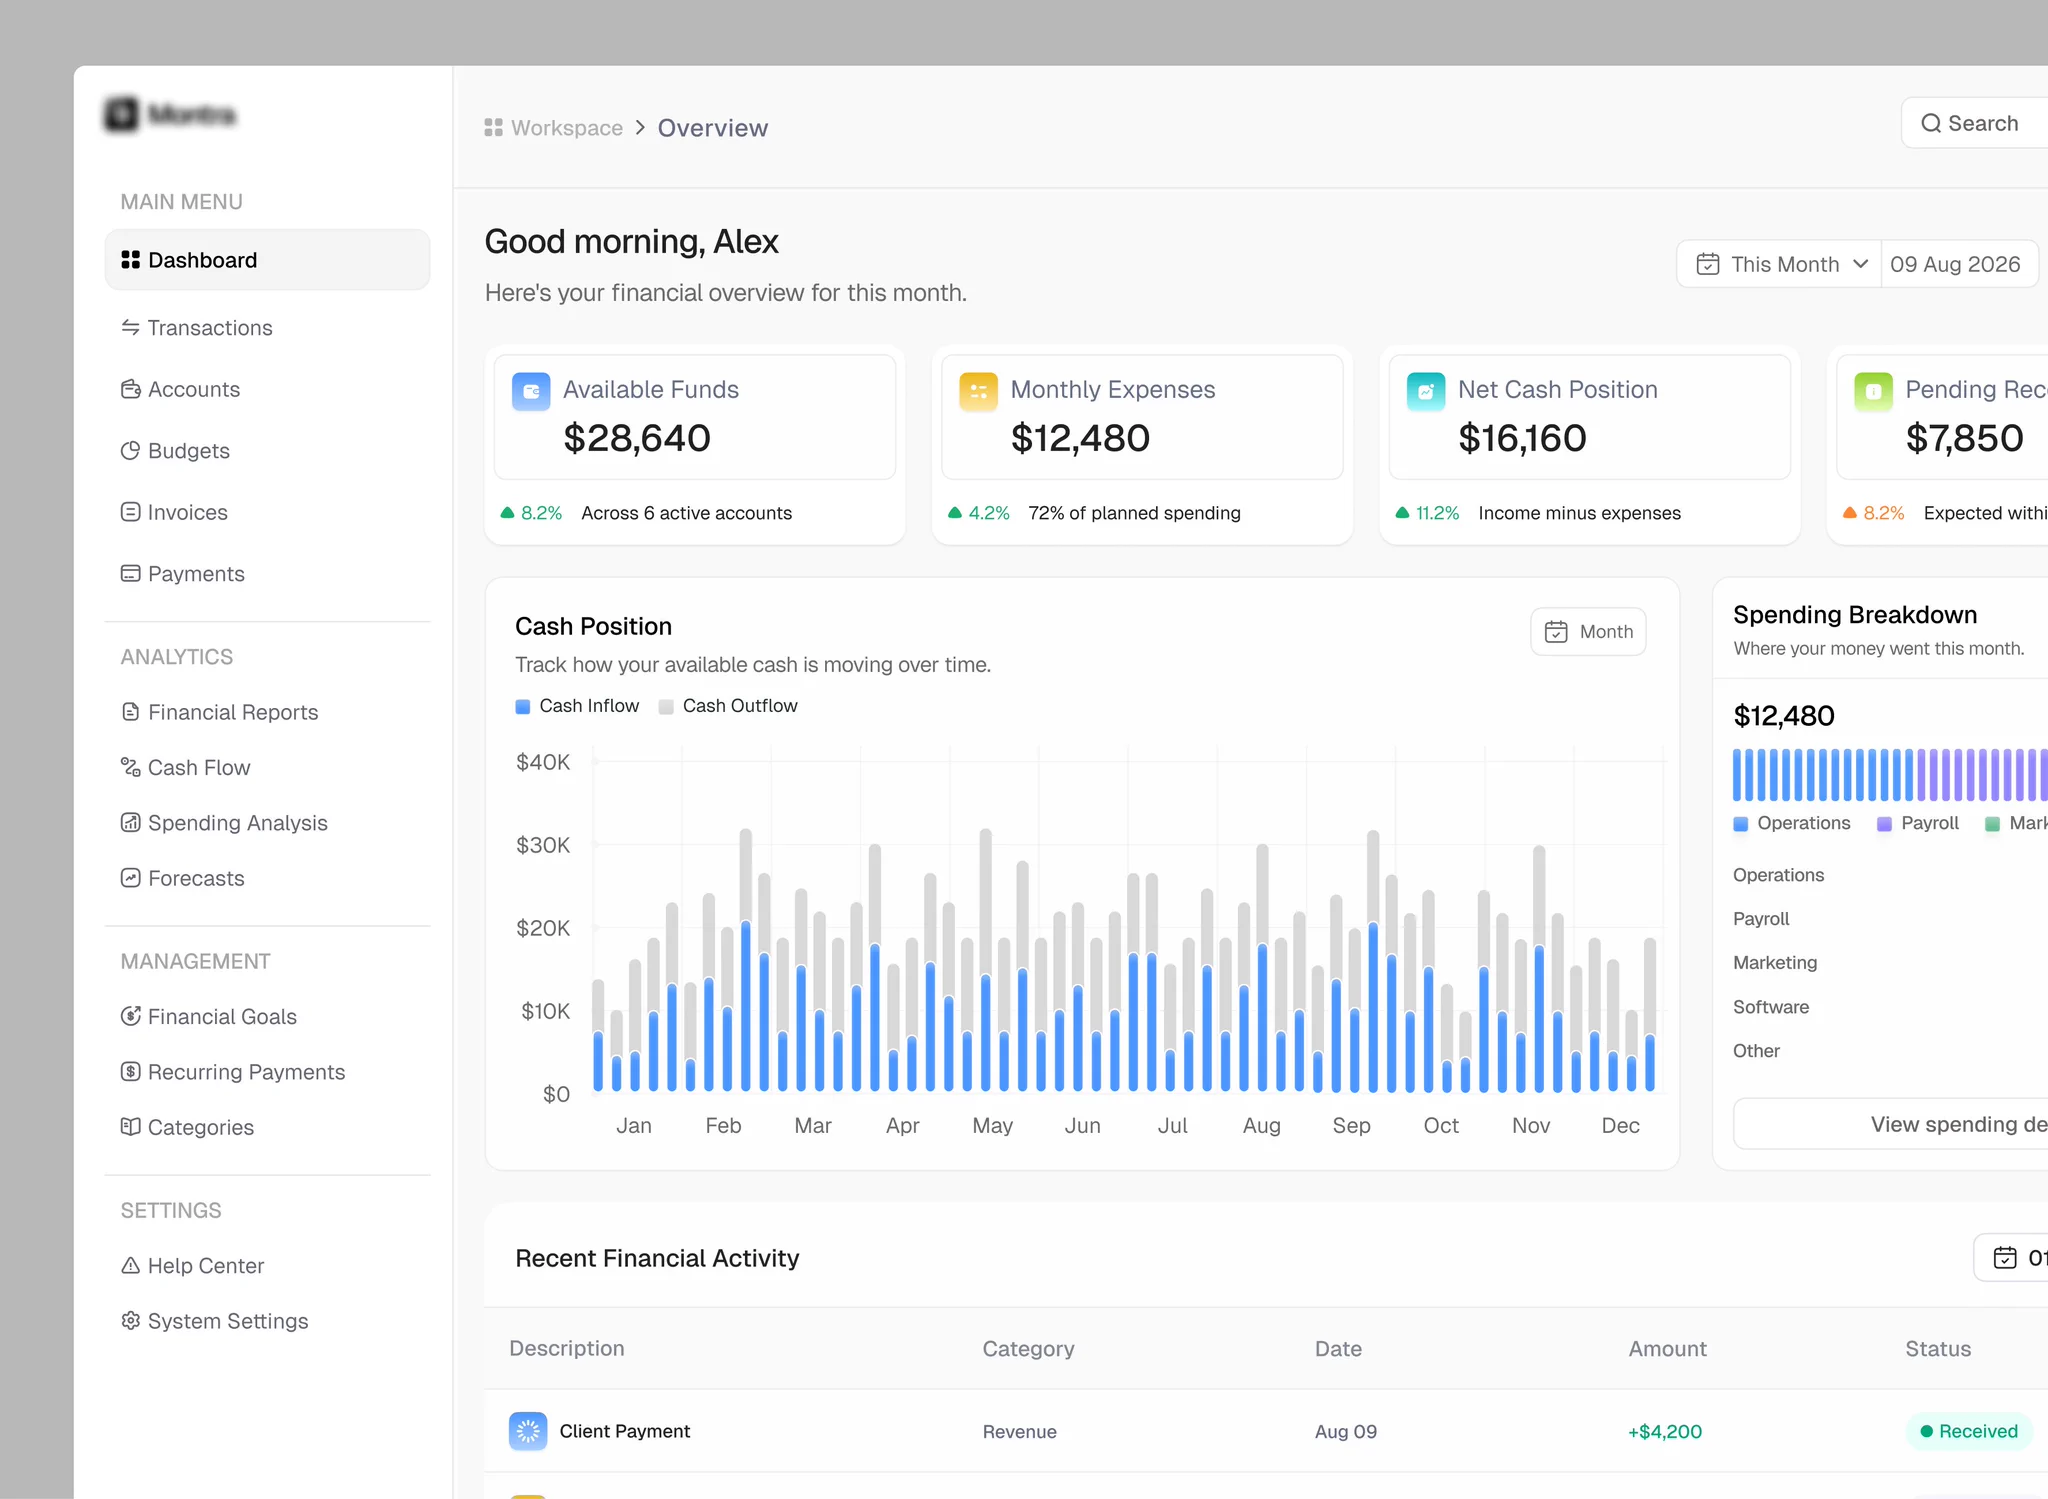
Task: Click the Pending Receivables green icon
Action: click(1873, 391)
